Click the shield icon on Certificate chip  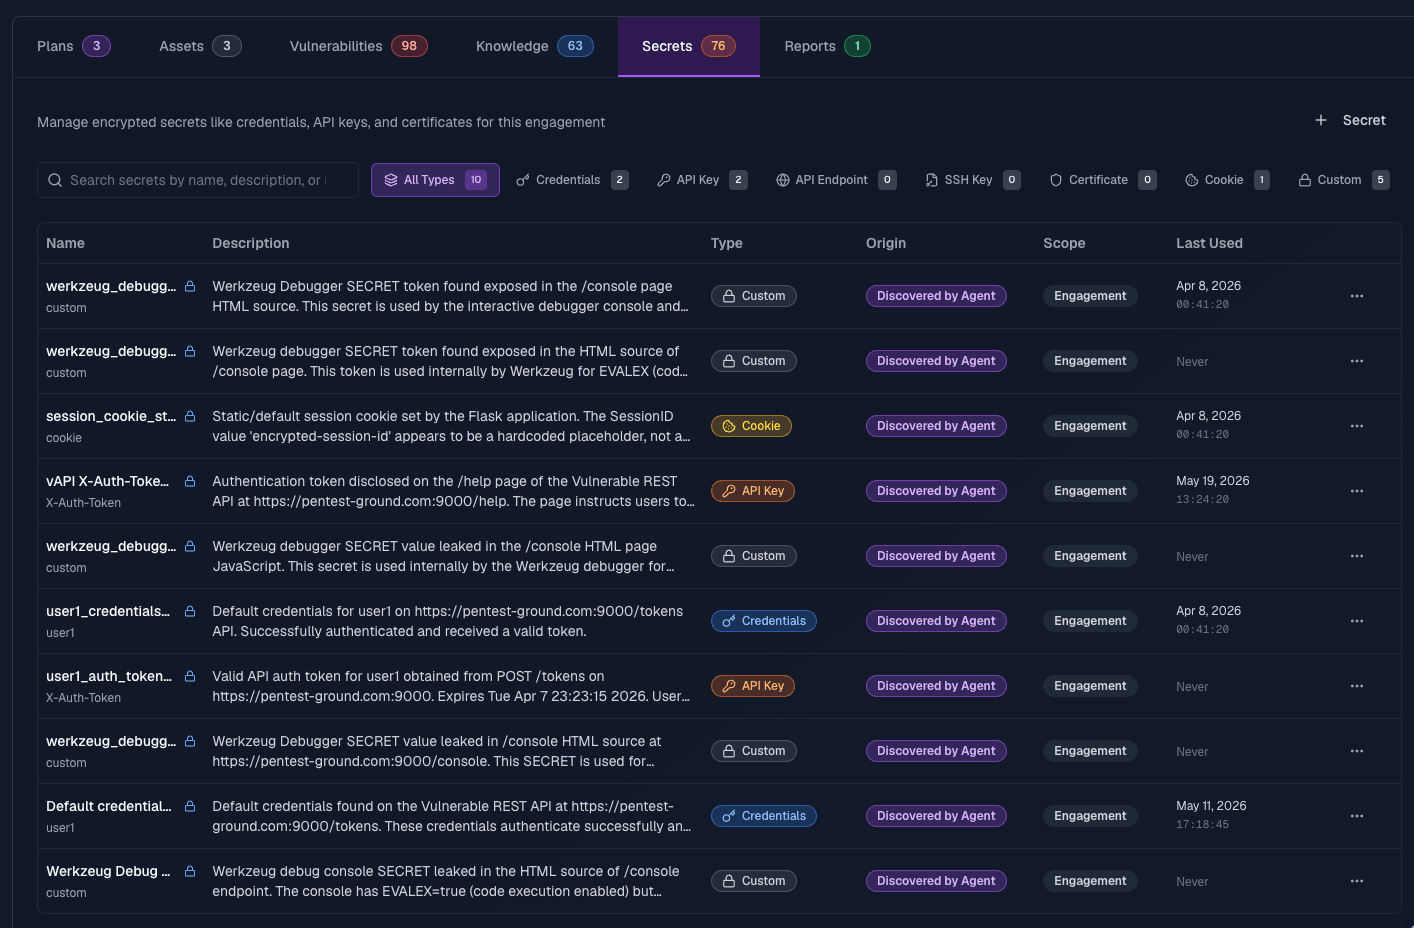(1056, 180)
